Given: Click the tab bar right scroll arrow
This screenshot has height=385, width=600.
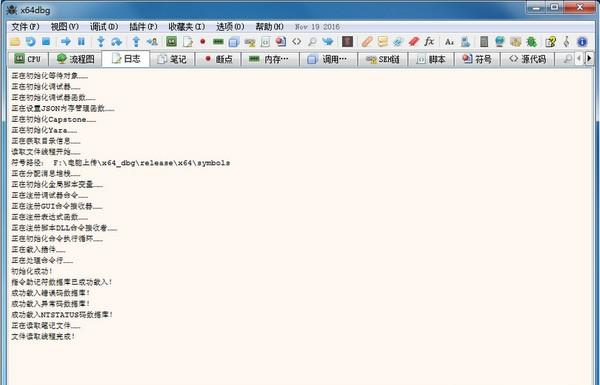Looking at the screenshot, I should (x=589, y=59).
